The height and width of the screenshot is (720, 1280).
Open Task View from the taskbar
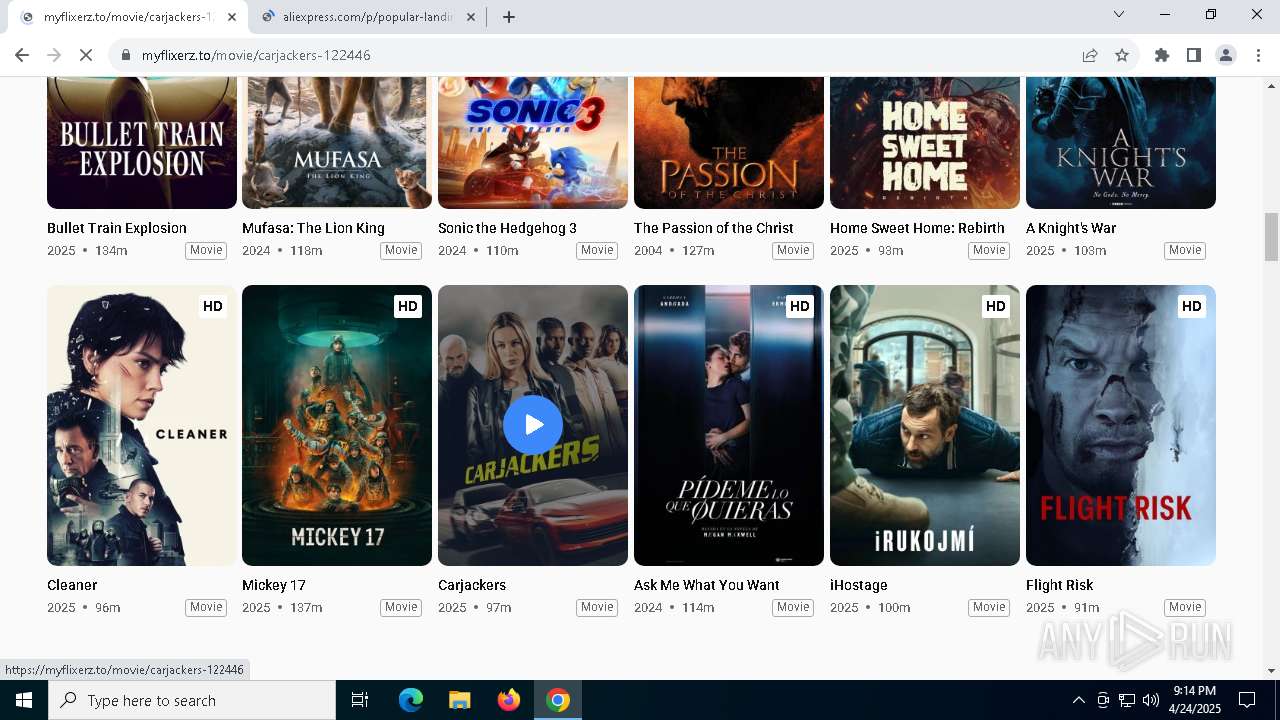[360, 700]
